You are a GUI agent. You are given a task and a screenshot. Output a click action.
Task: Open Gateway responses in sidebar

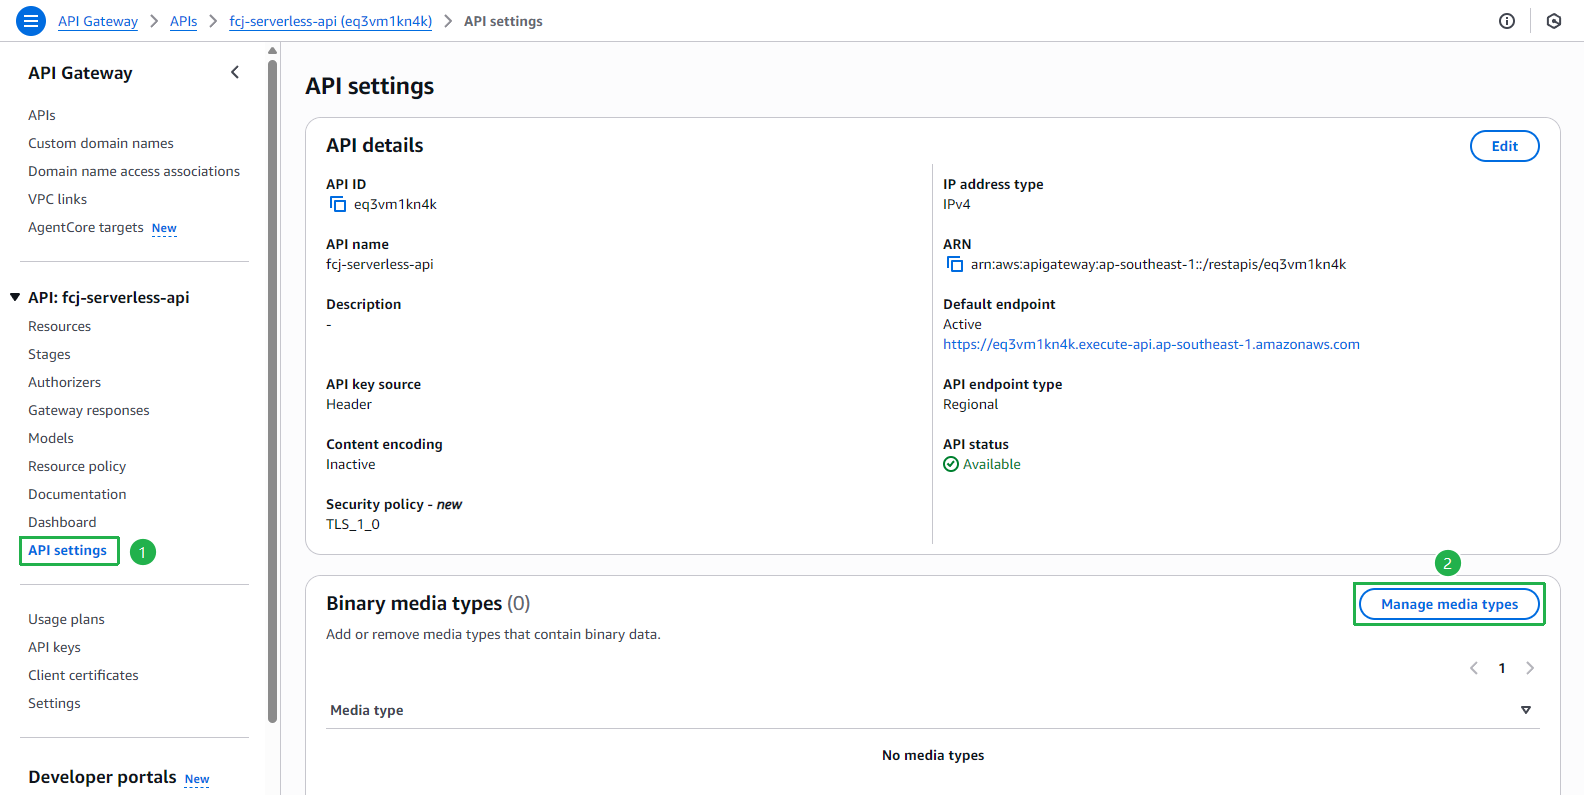click(x=88, y=410)
